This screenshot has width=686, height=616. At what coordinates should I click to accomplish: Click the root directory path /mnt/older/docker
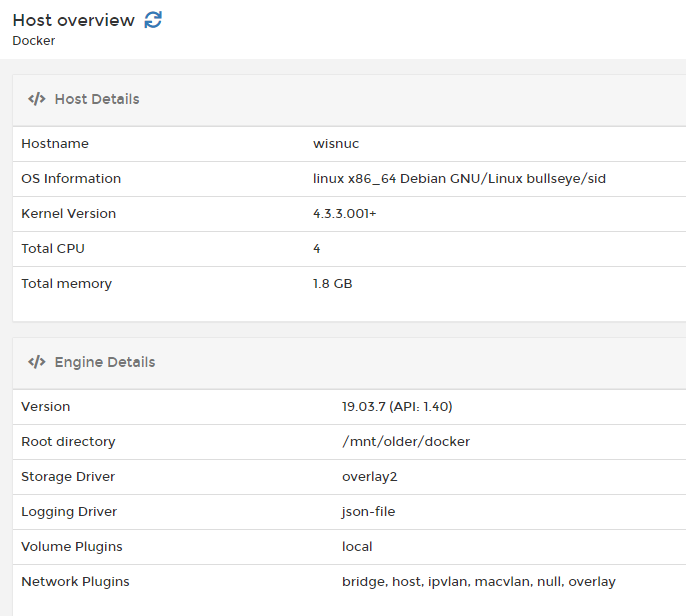pyautogui.click(x=405, y=442)
